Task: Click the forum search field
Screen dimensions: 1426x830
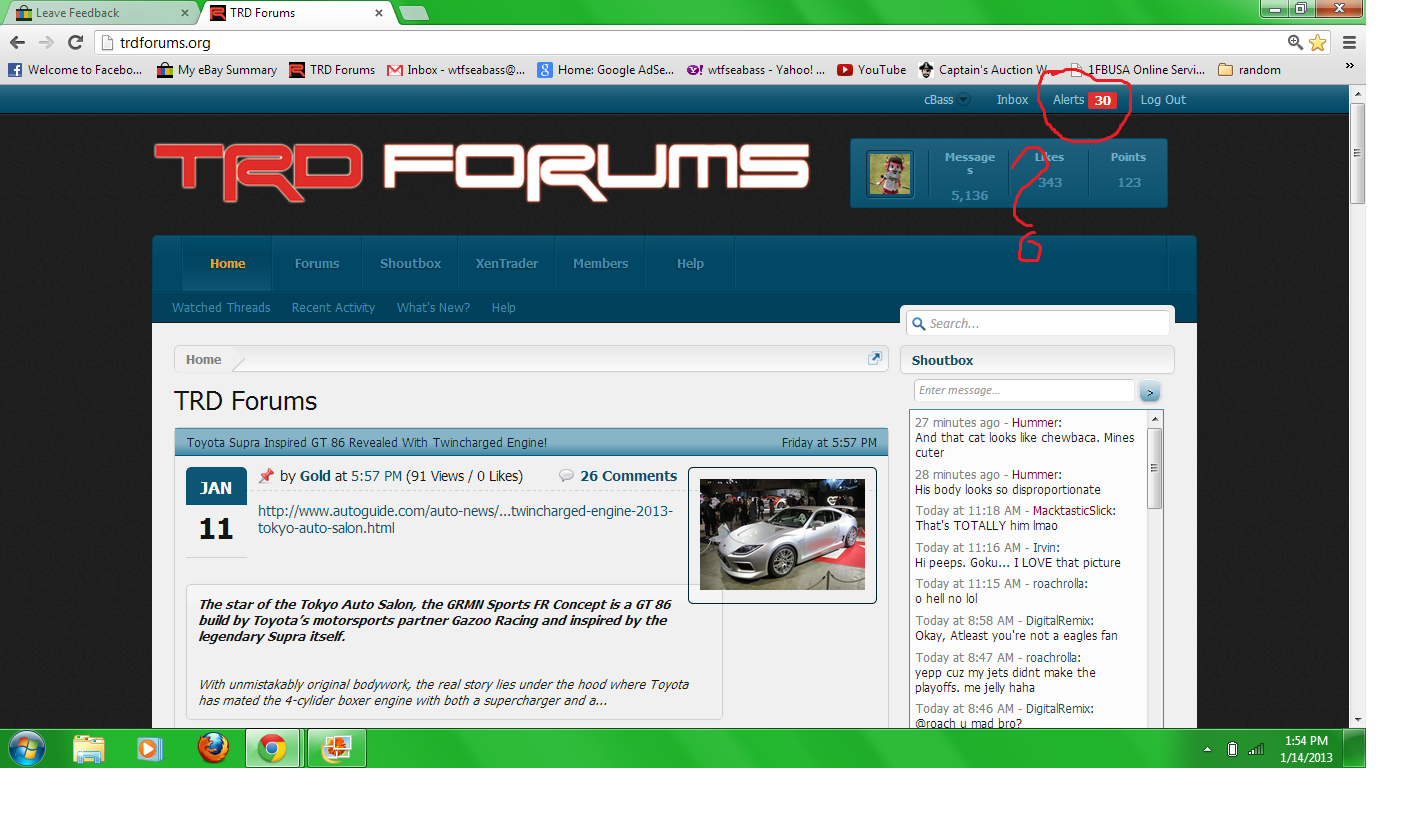Action: (1037, 323)
